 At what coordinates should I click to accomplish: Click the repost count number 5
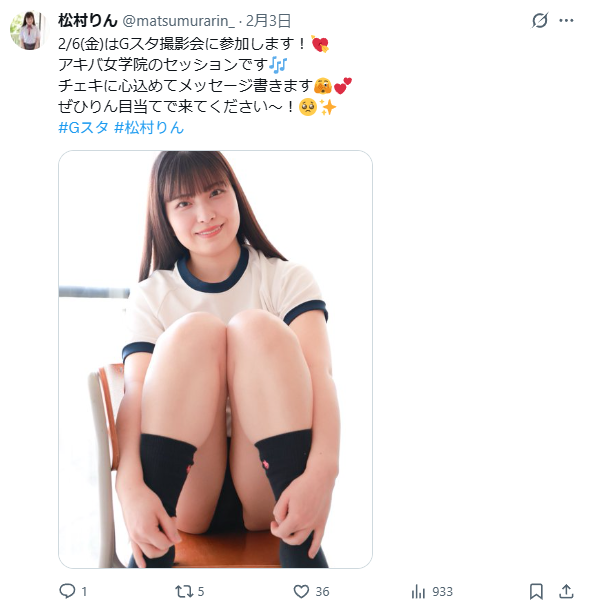[x=201, y=591]
